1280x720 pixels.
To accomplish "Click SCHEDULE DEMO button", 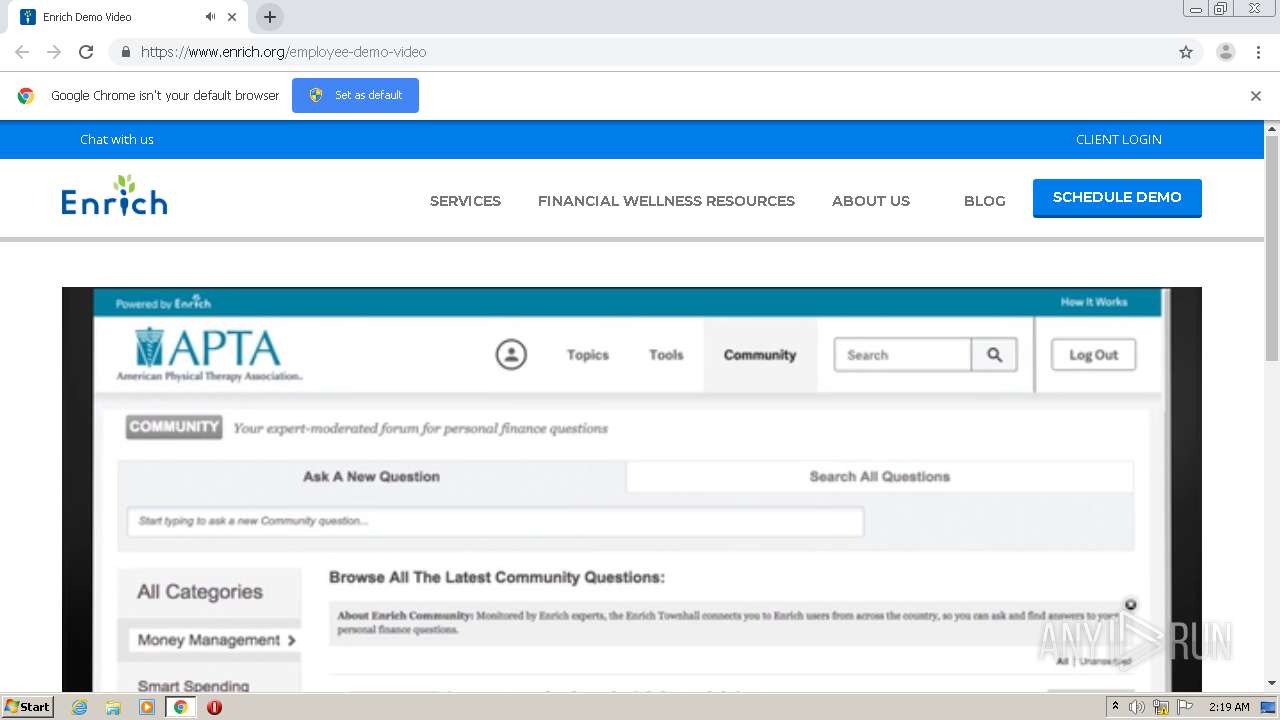I will pyautogui.click(x=1117, y=197).
